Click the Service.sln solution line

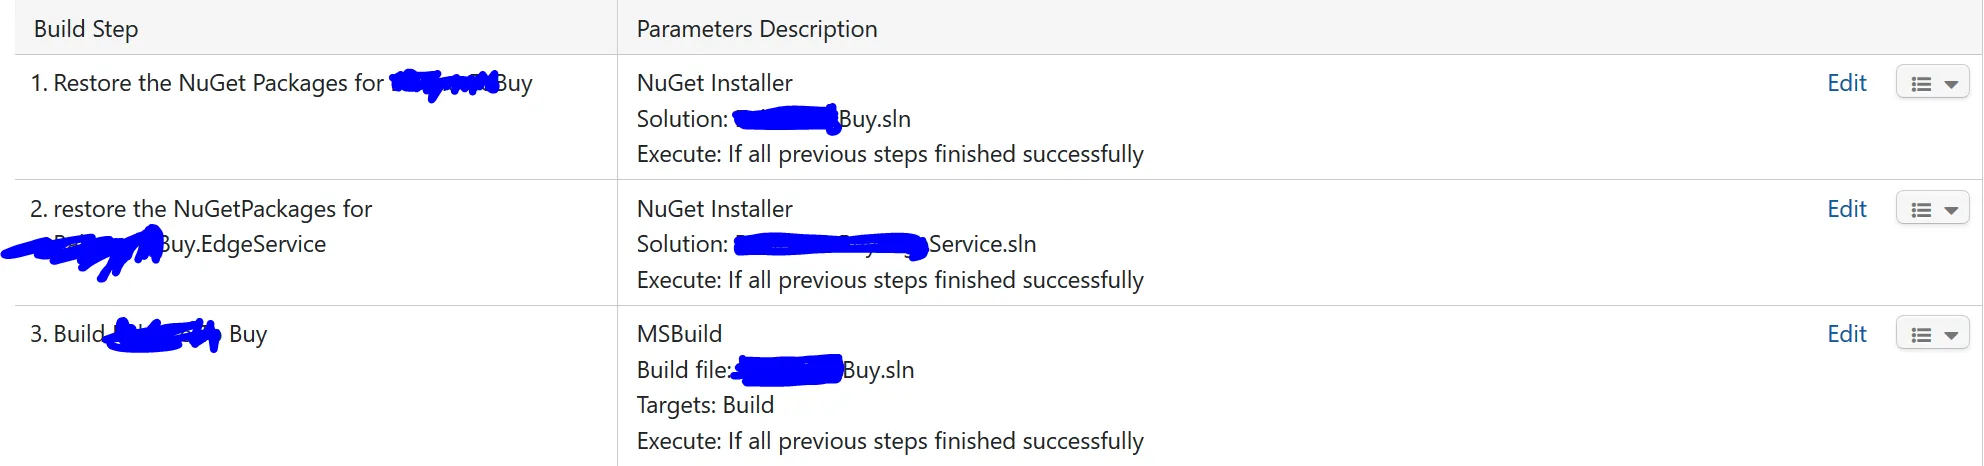tap(982, 244)
